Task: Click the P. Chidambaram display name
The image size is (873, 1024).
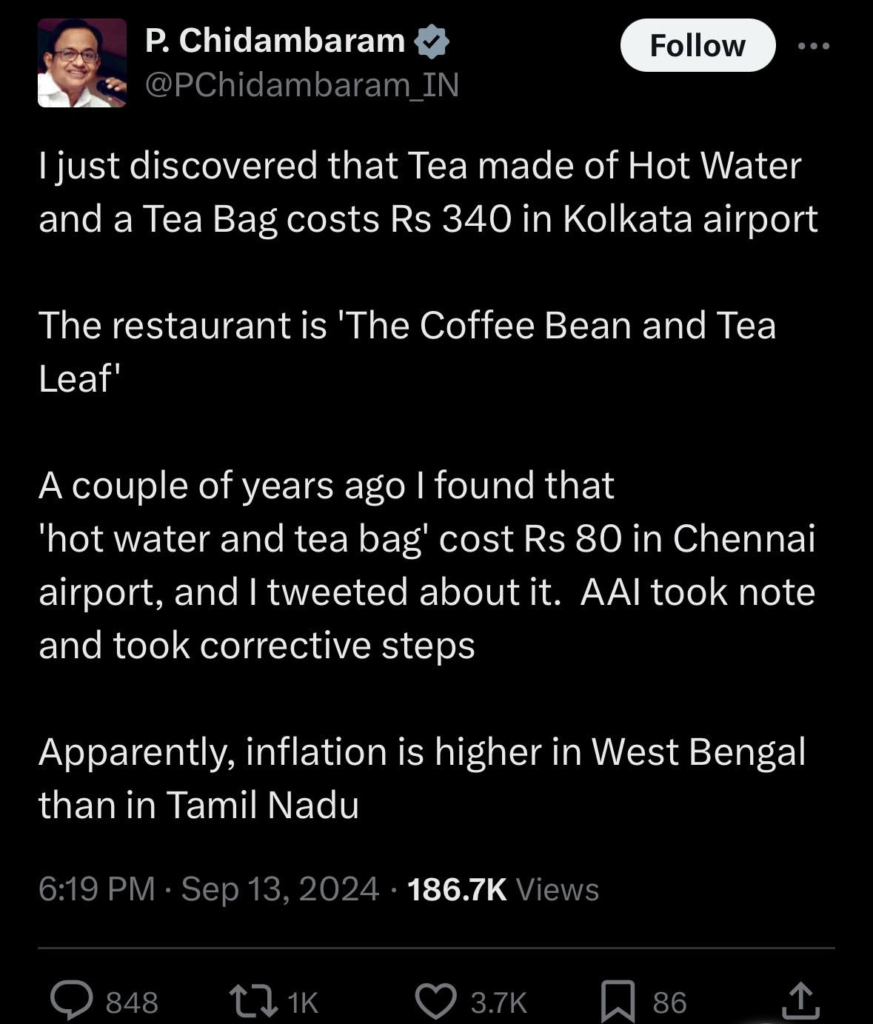Action: (x=275, y=41)
